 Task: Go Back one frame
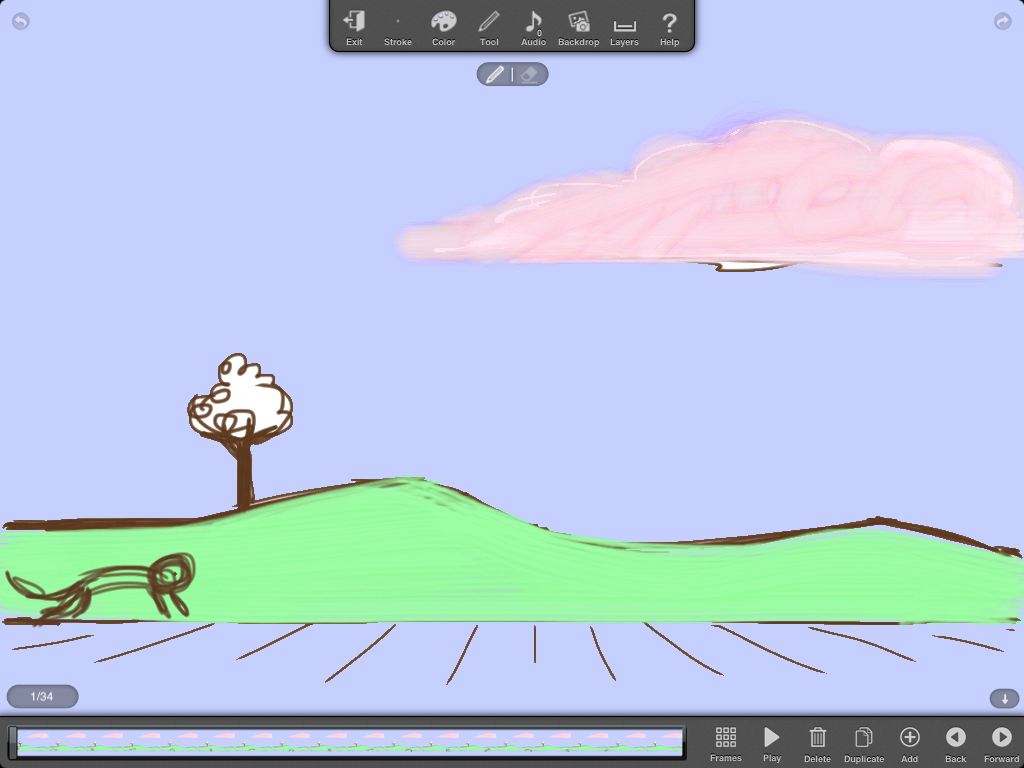click(956, 743)
